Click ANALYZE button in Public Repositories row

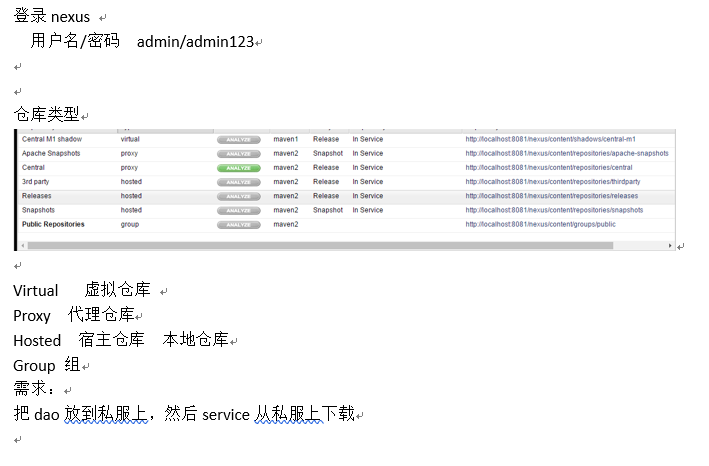239,225
